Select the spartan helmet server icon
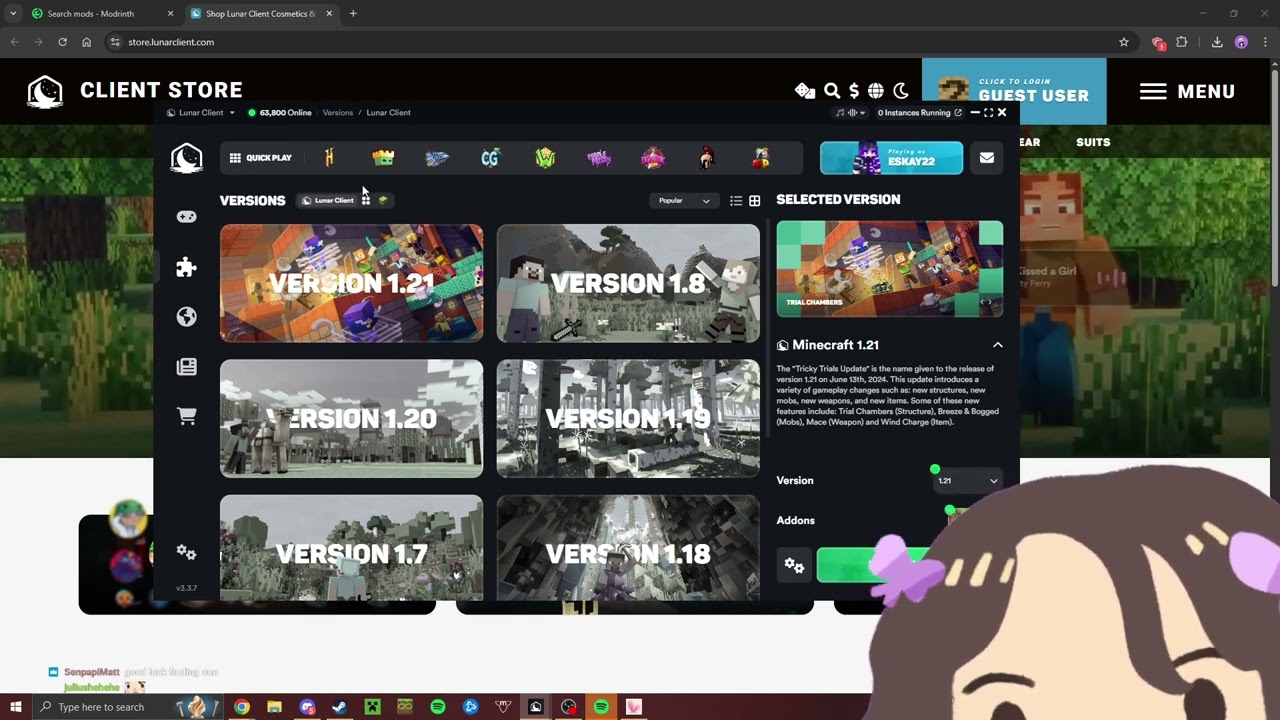This screenshot has width=1280, height=720. 707,158
